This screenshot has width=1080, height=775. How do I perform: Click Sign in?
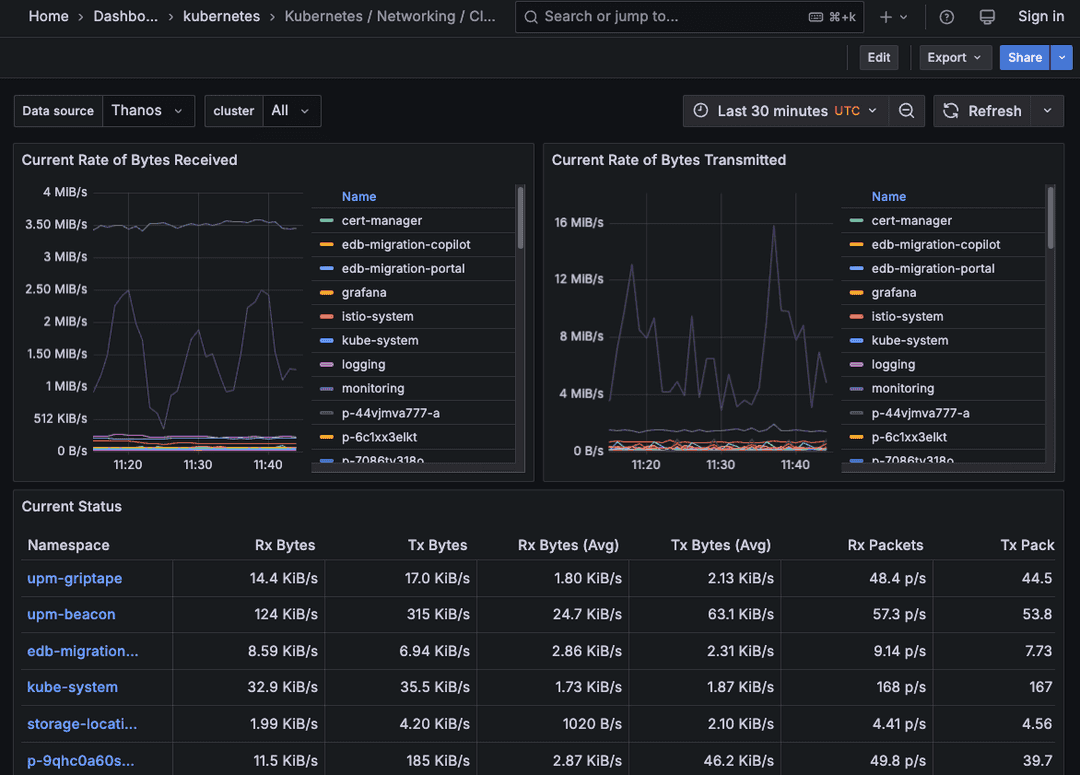[1040, 17]
